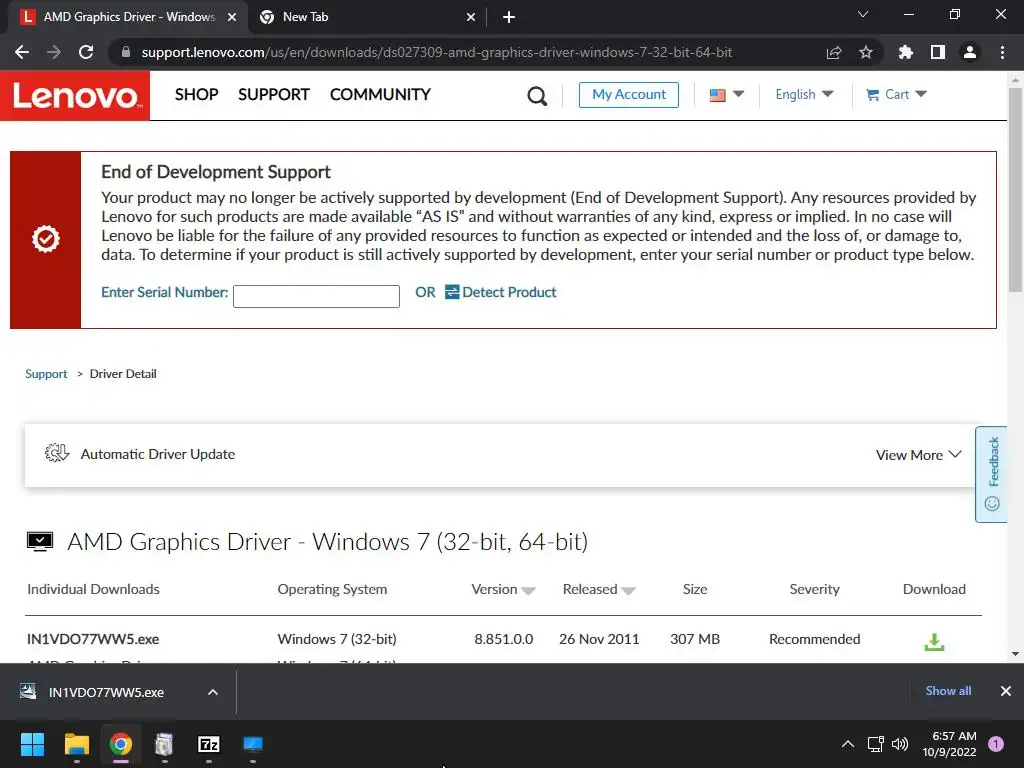Image resolution: width=1024 pixels, height=768 pixels.
Task: Click the Automatic Driver Update label
Action: 157,454
